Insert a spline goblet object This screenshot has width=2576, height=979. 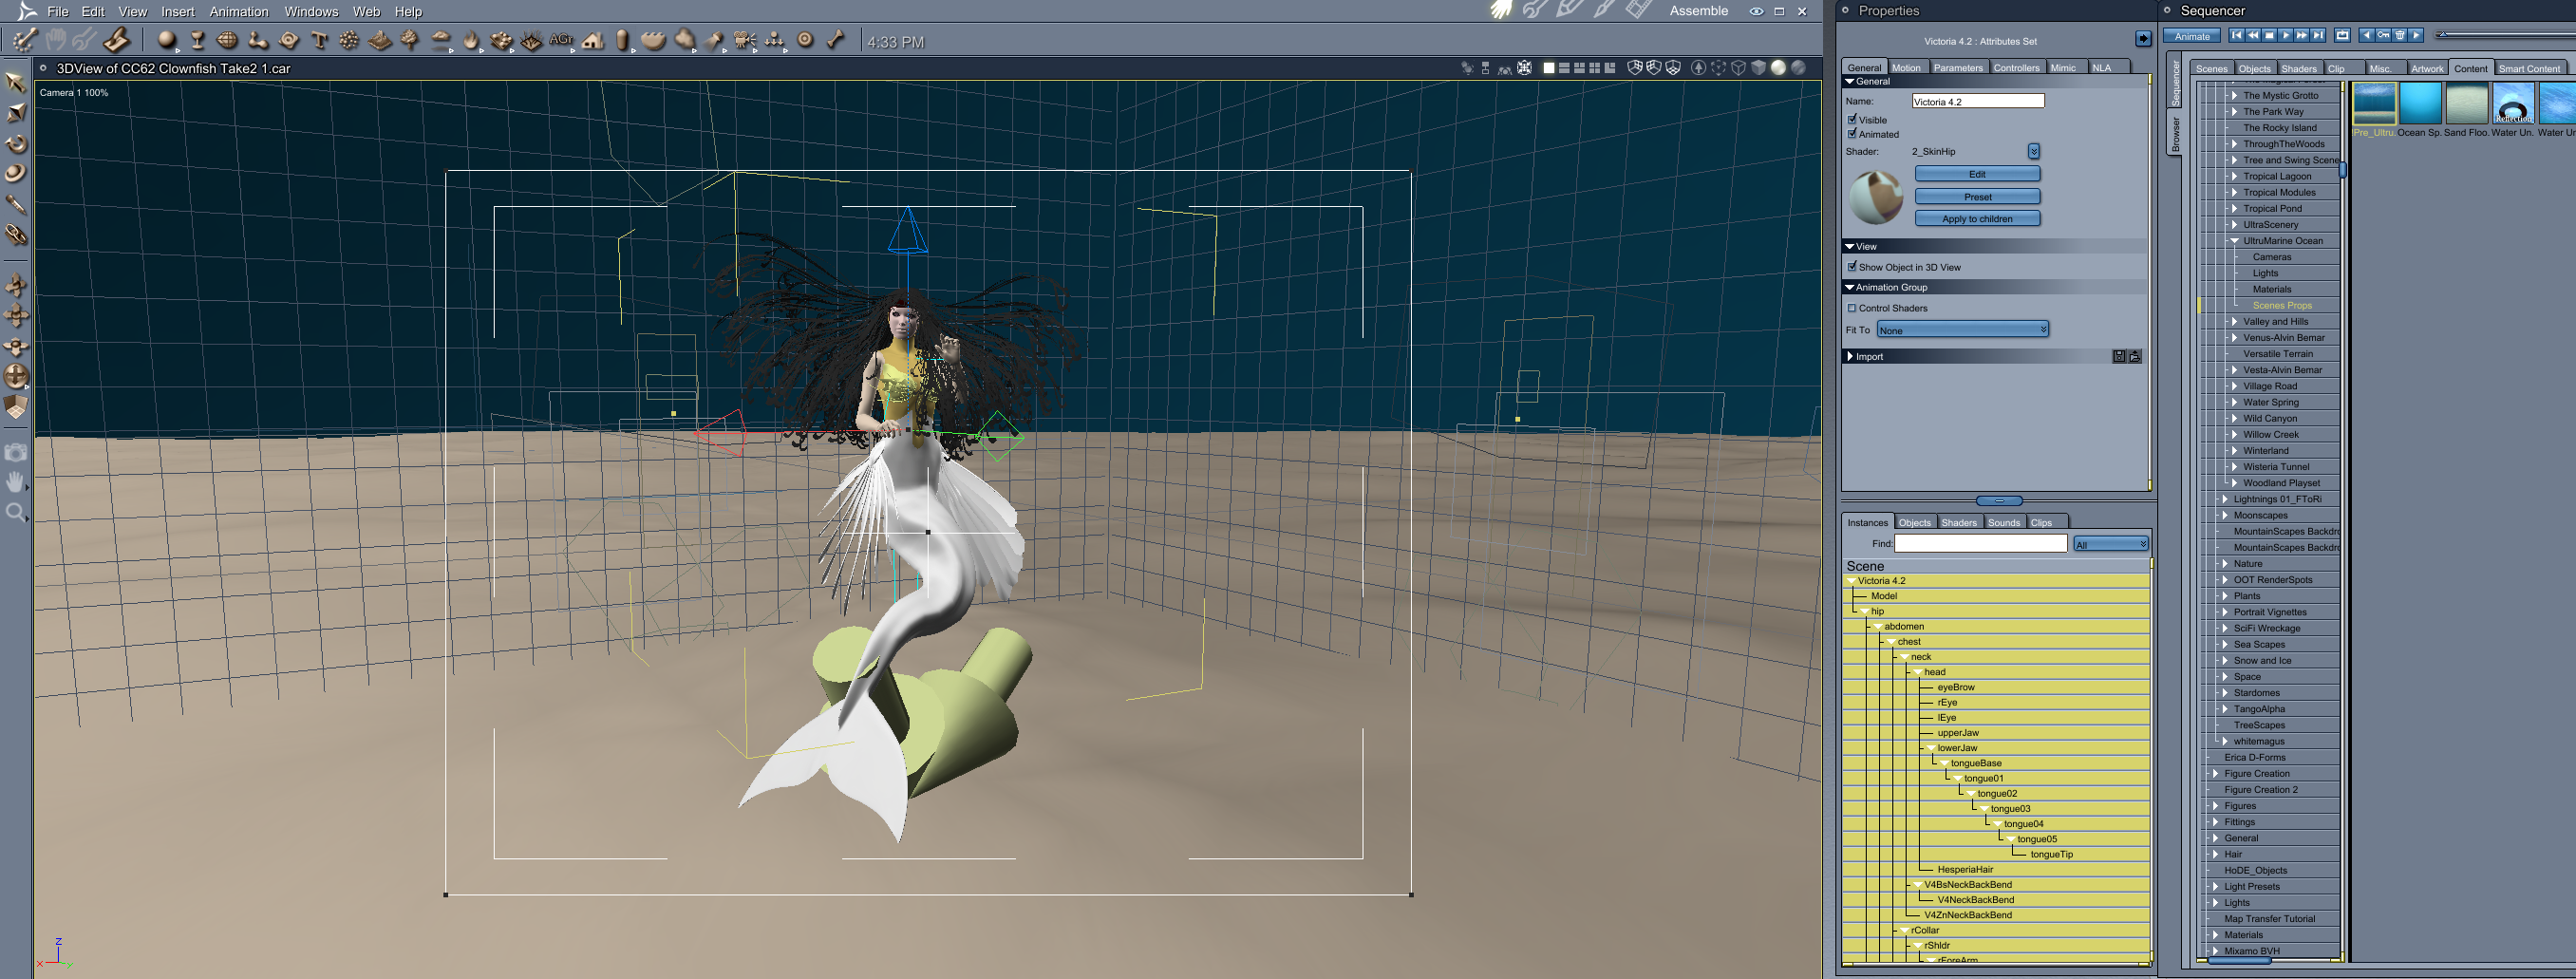(198, 40)
